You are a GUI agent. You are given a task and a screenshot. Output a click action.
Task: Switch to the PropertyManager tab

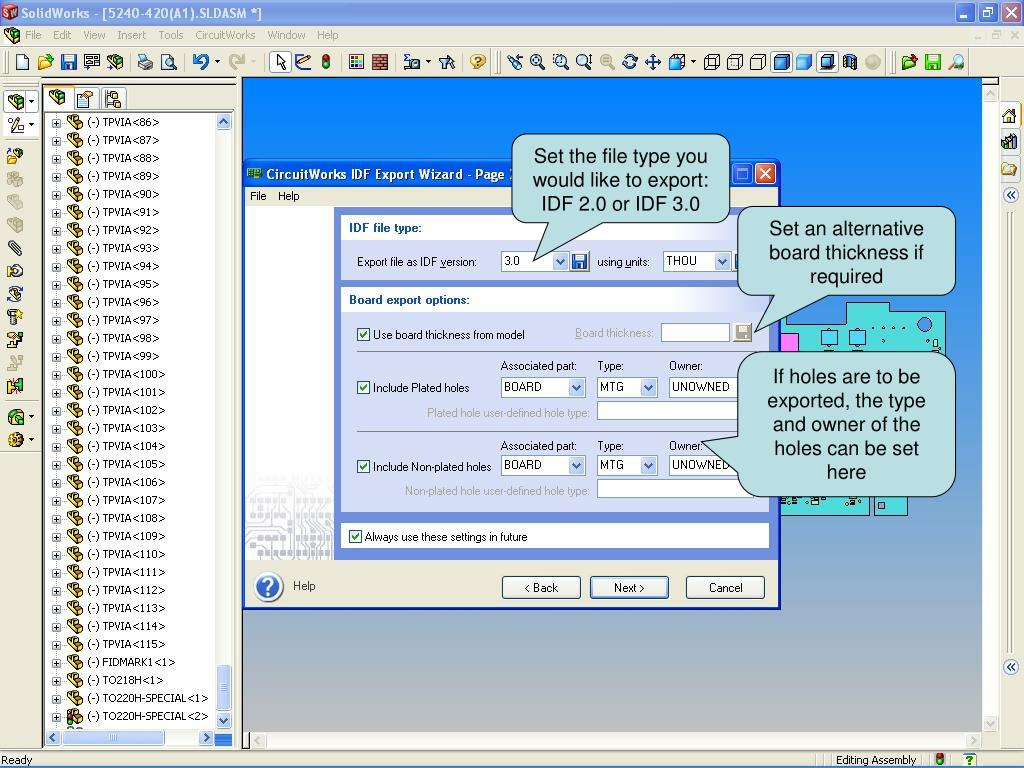coord(85,99)
